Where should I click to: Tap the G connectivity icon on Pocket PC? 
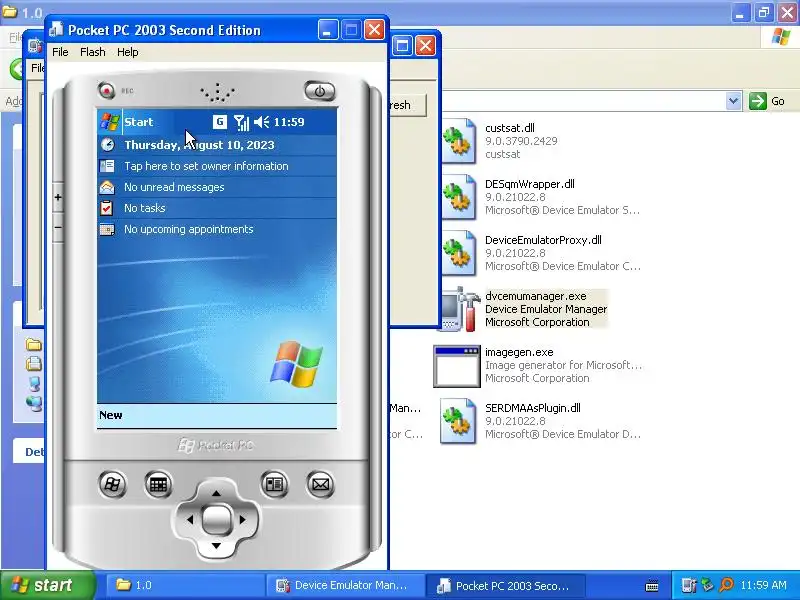(219, 122)
